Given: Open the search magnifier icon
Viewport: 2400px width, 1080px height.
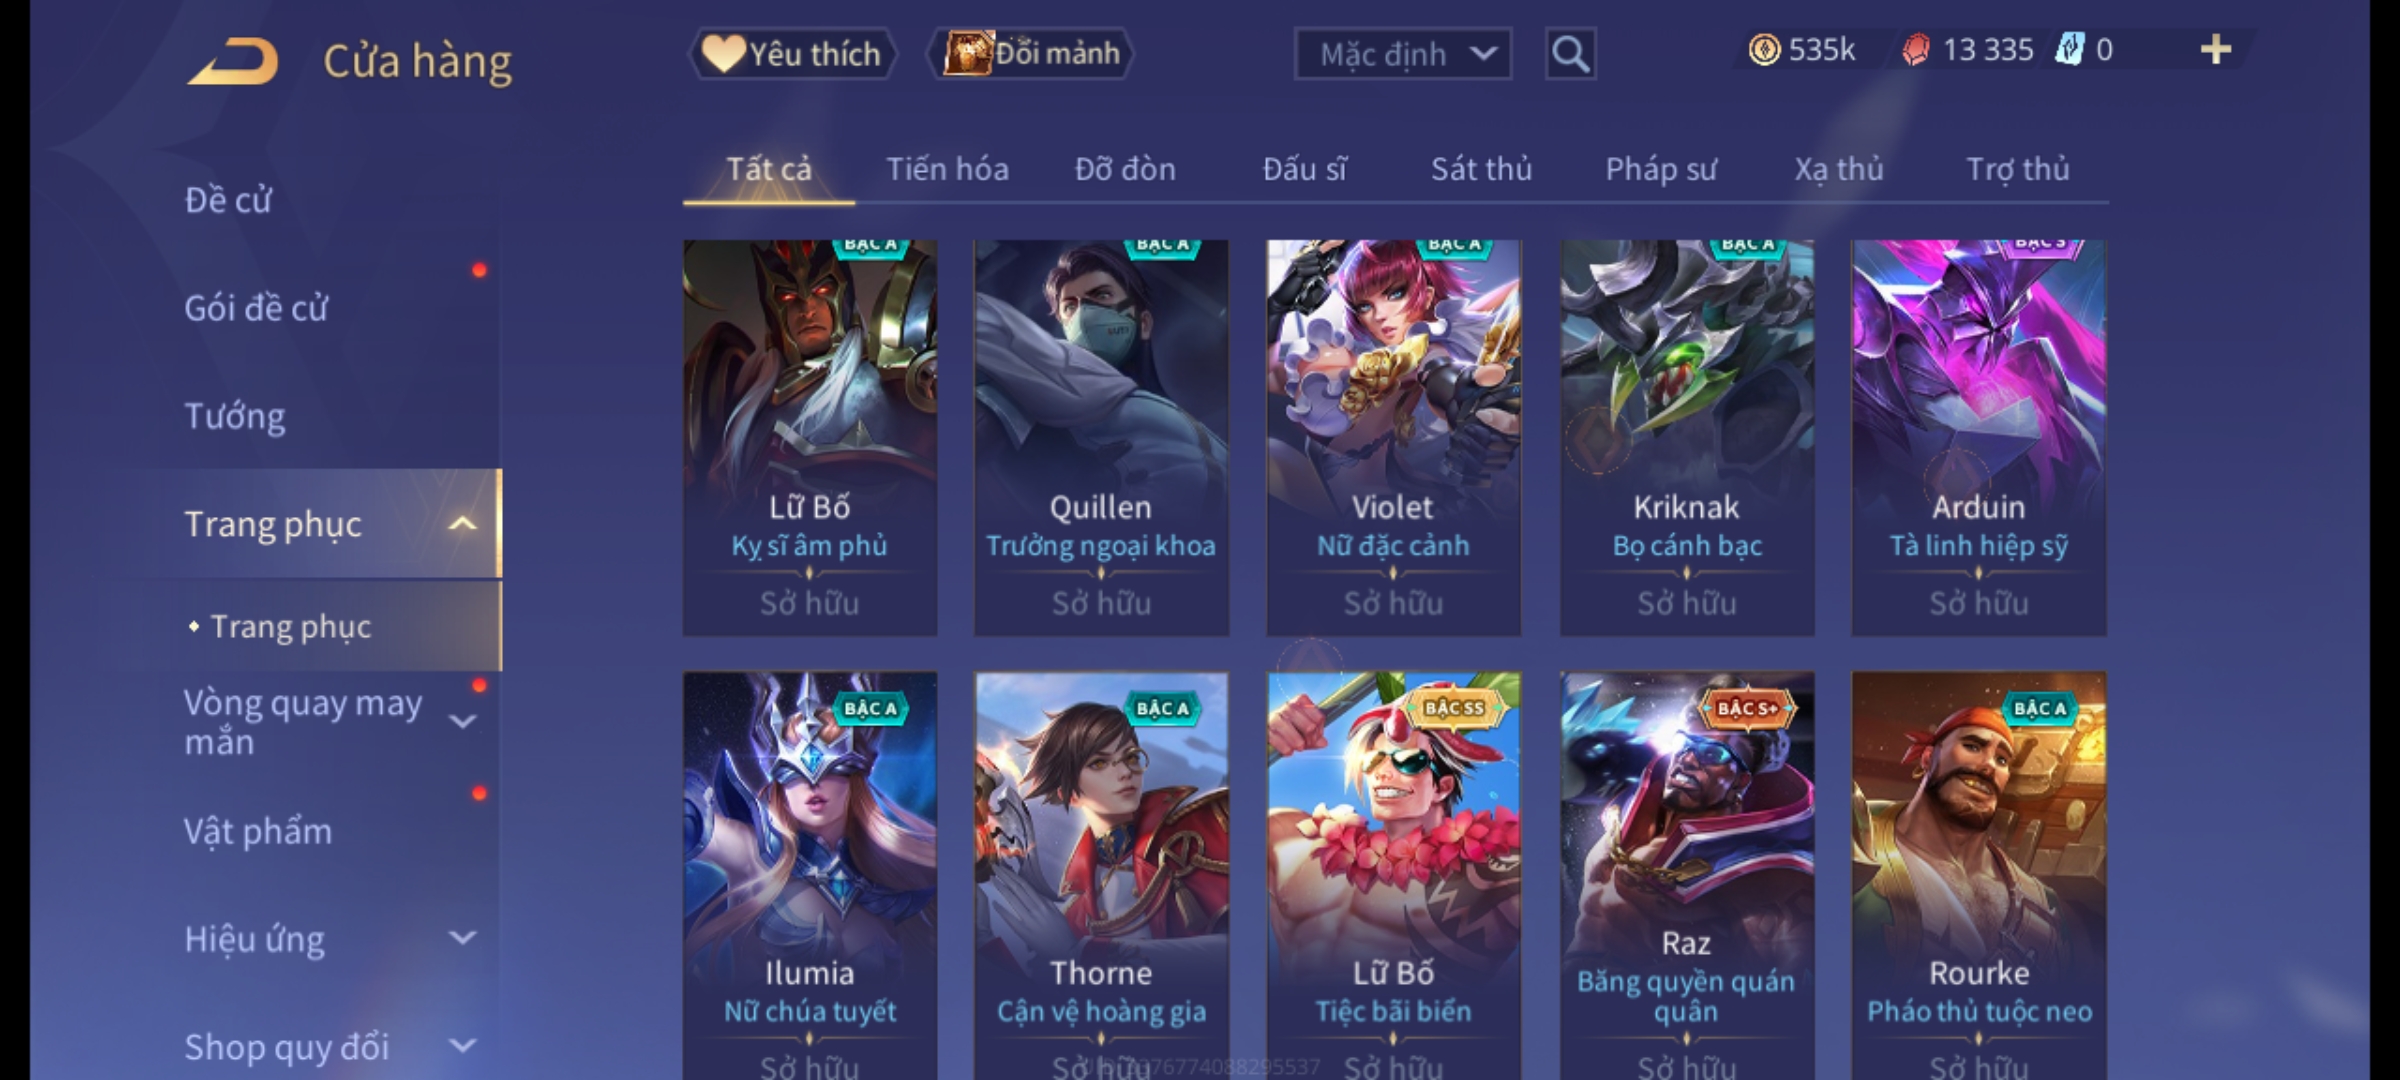Looking at the screenshot, I should [x=1570, y=54].
